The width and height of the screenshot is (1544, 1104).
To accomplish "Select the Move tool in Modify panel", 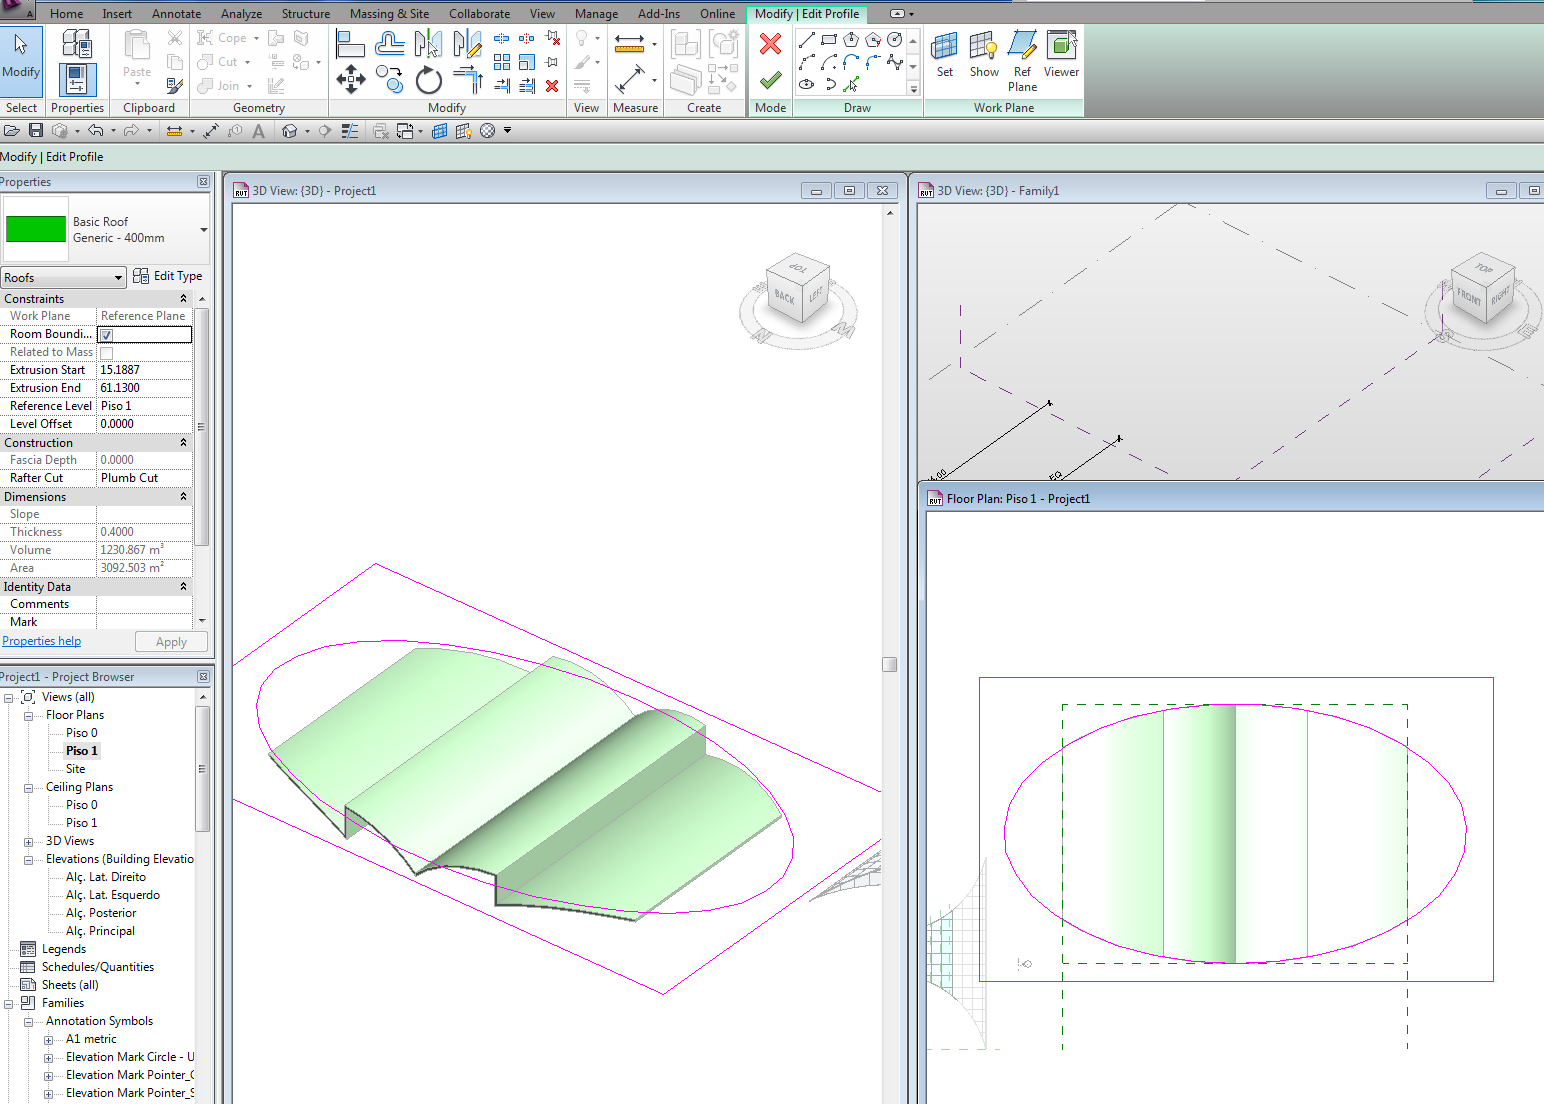I will click(x=350, y=79).
